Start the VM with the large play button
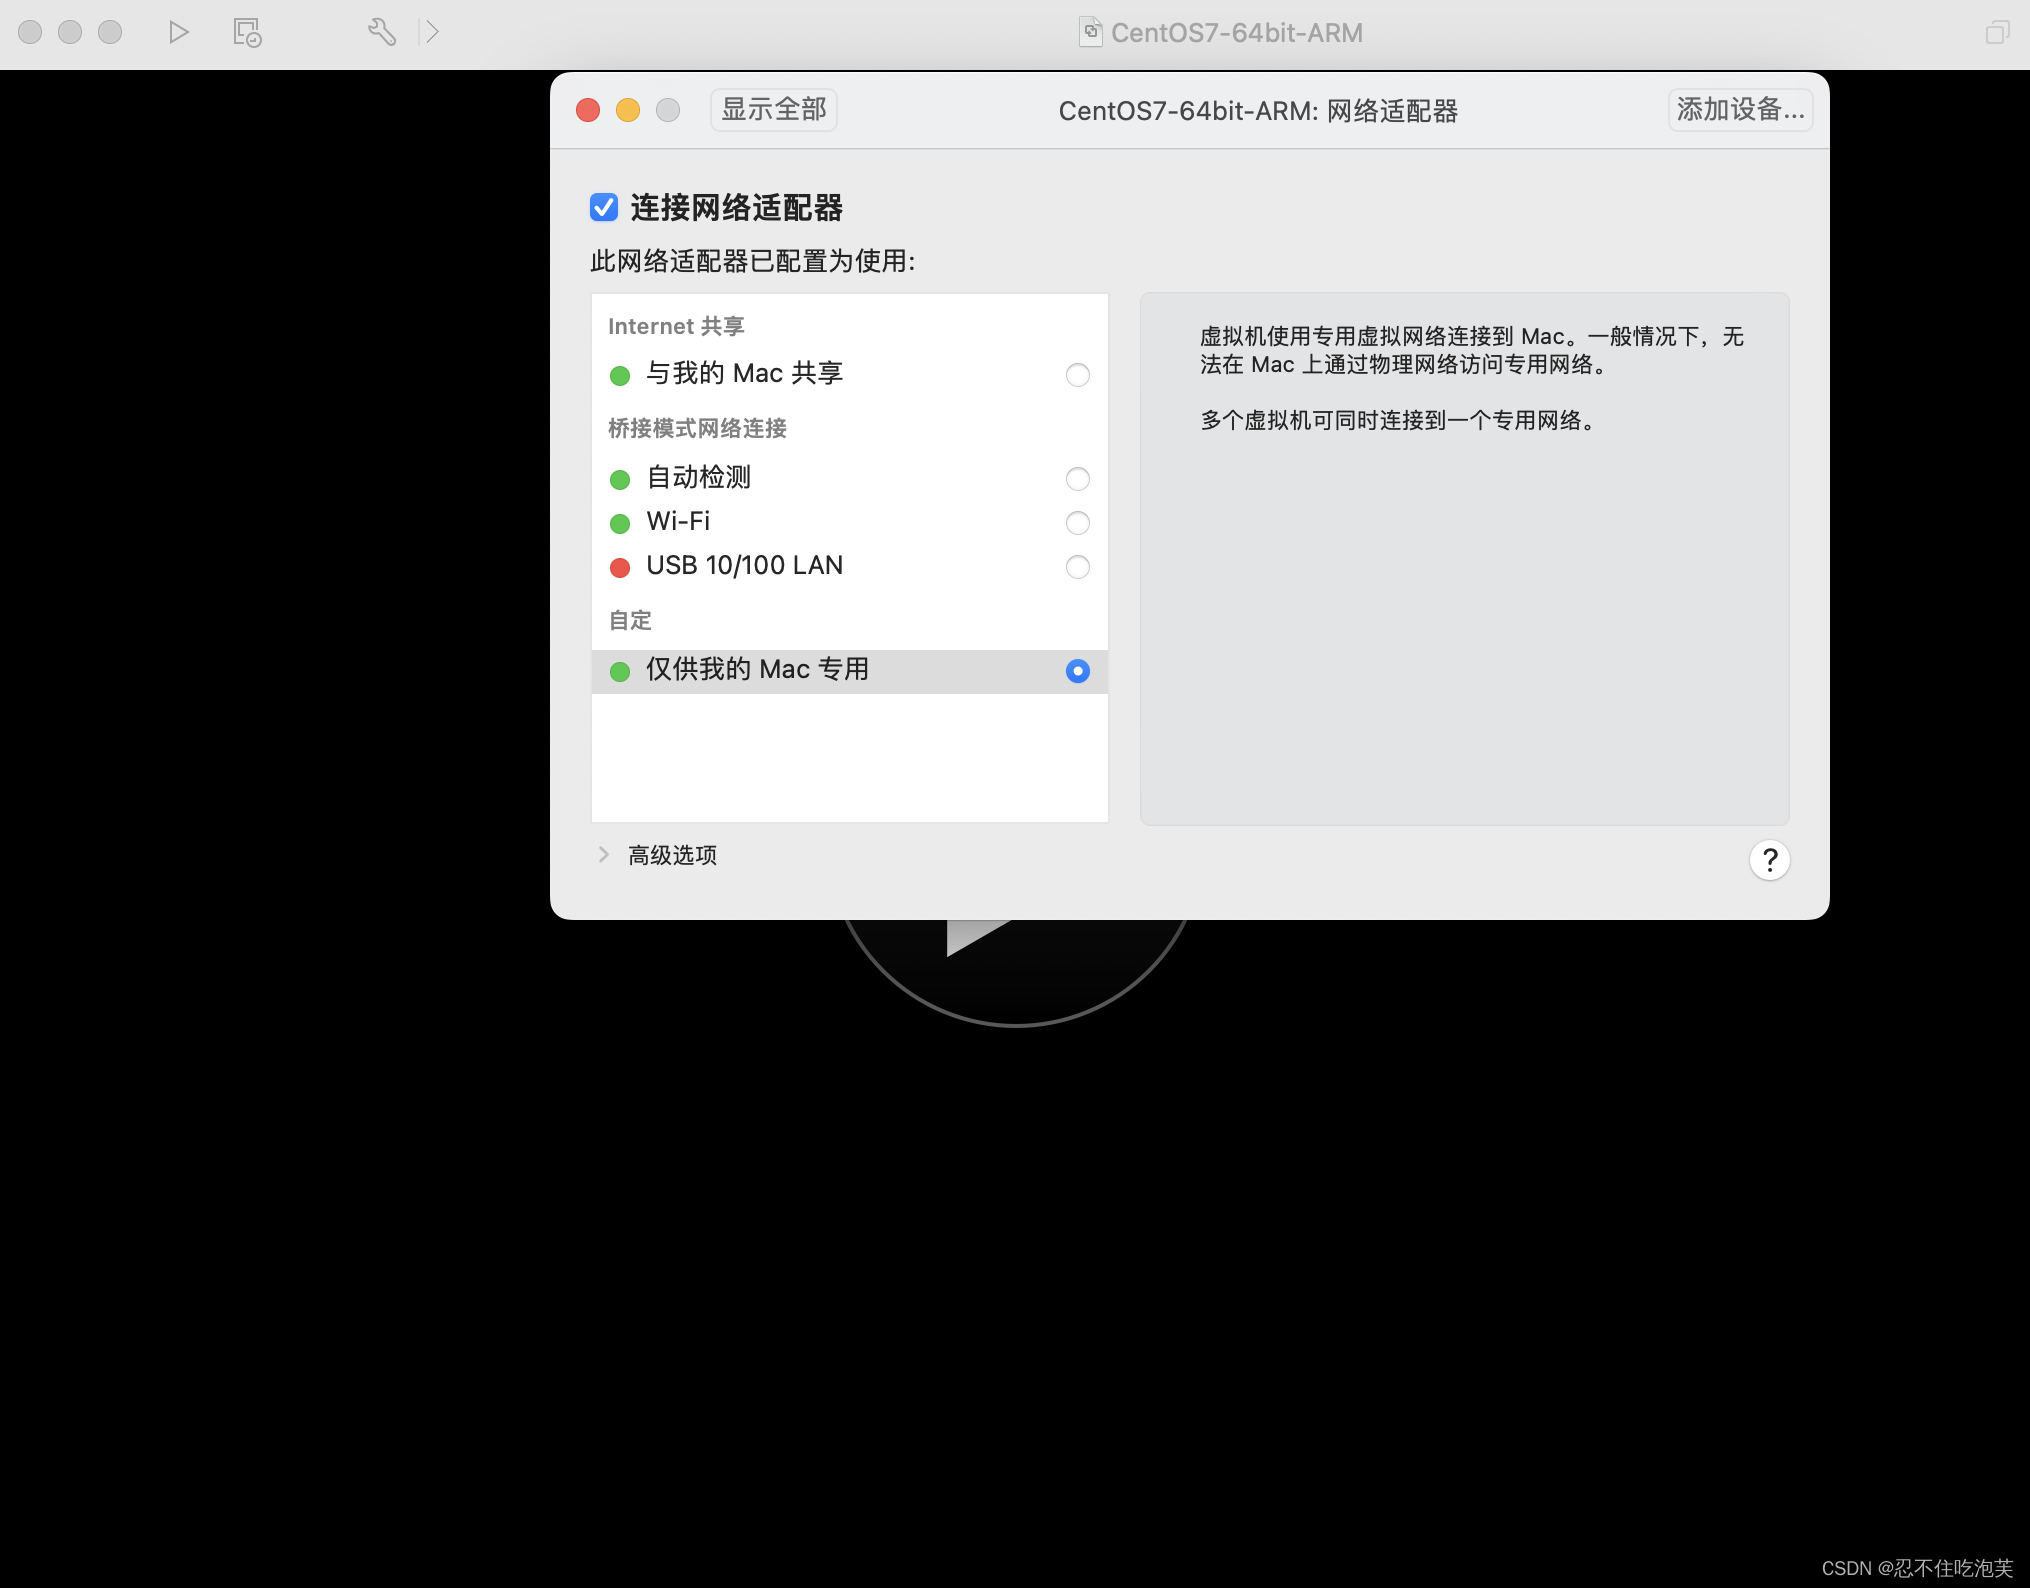The width and height of the screenshot is (2030, 1588). coord(1015,970)
